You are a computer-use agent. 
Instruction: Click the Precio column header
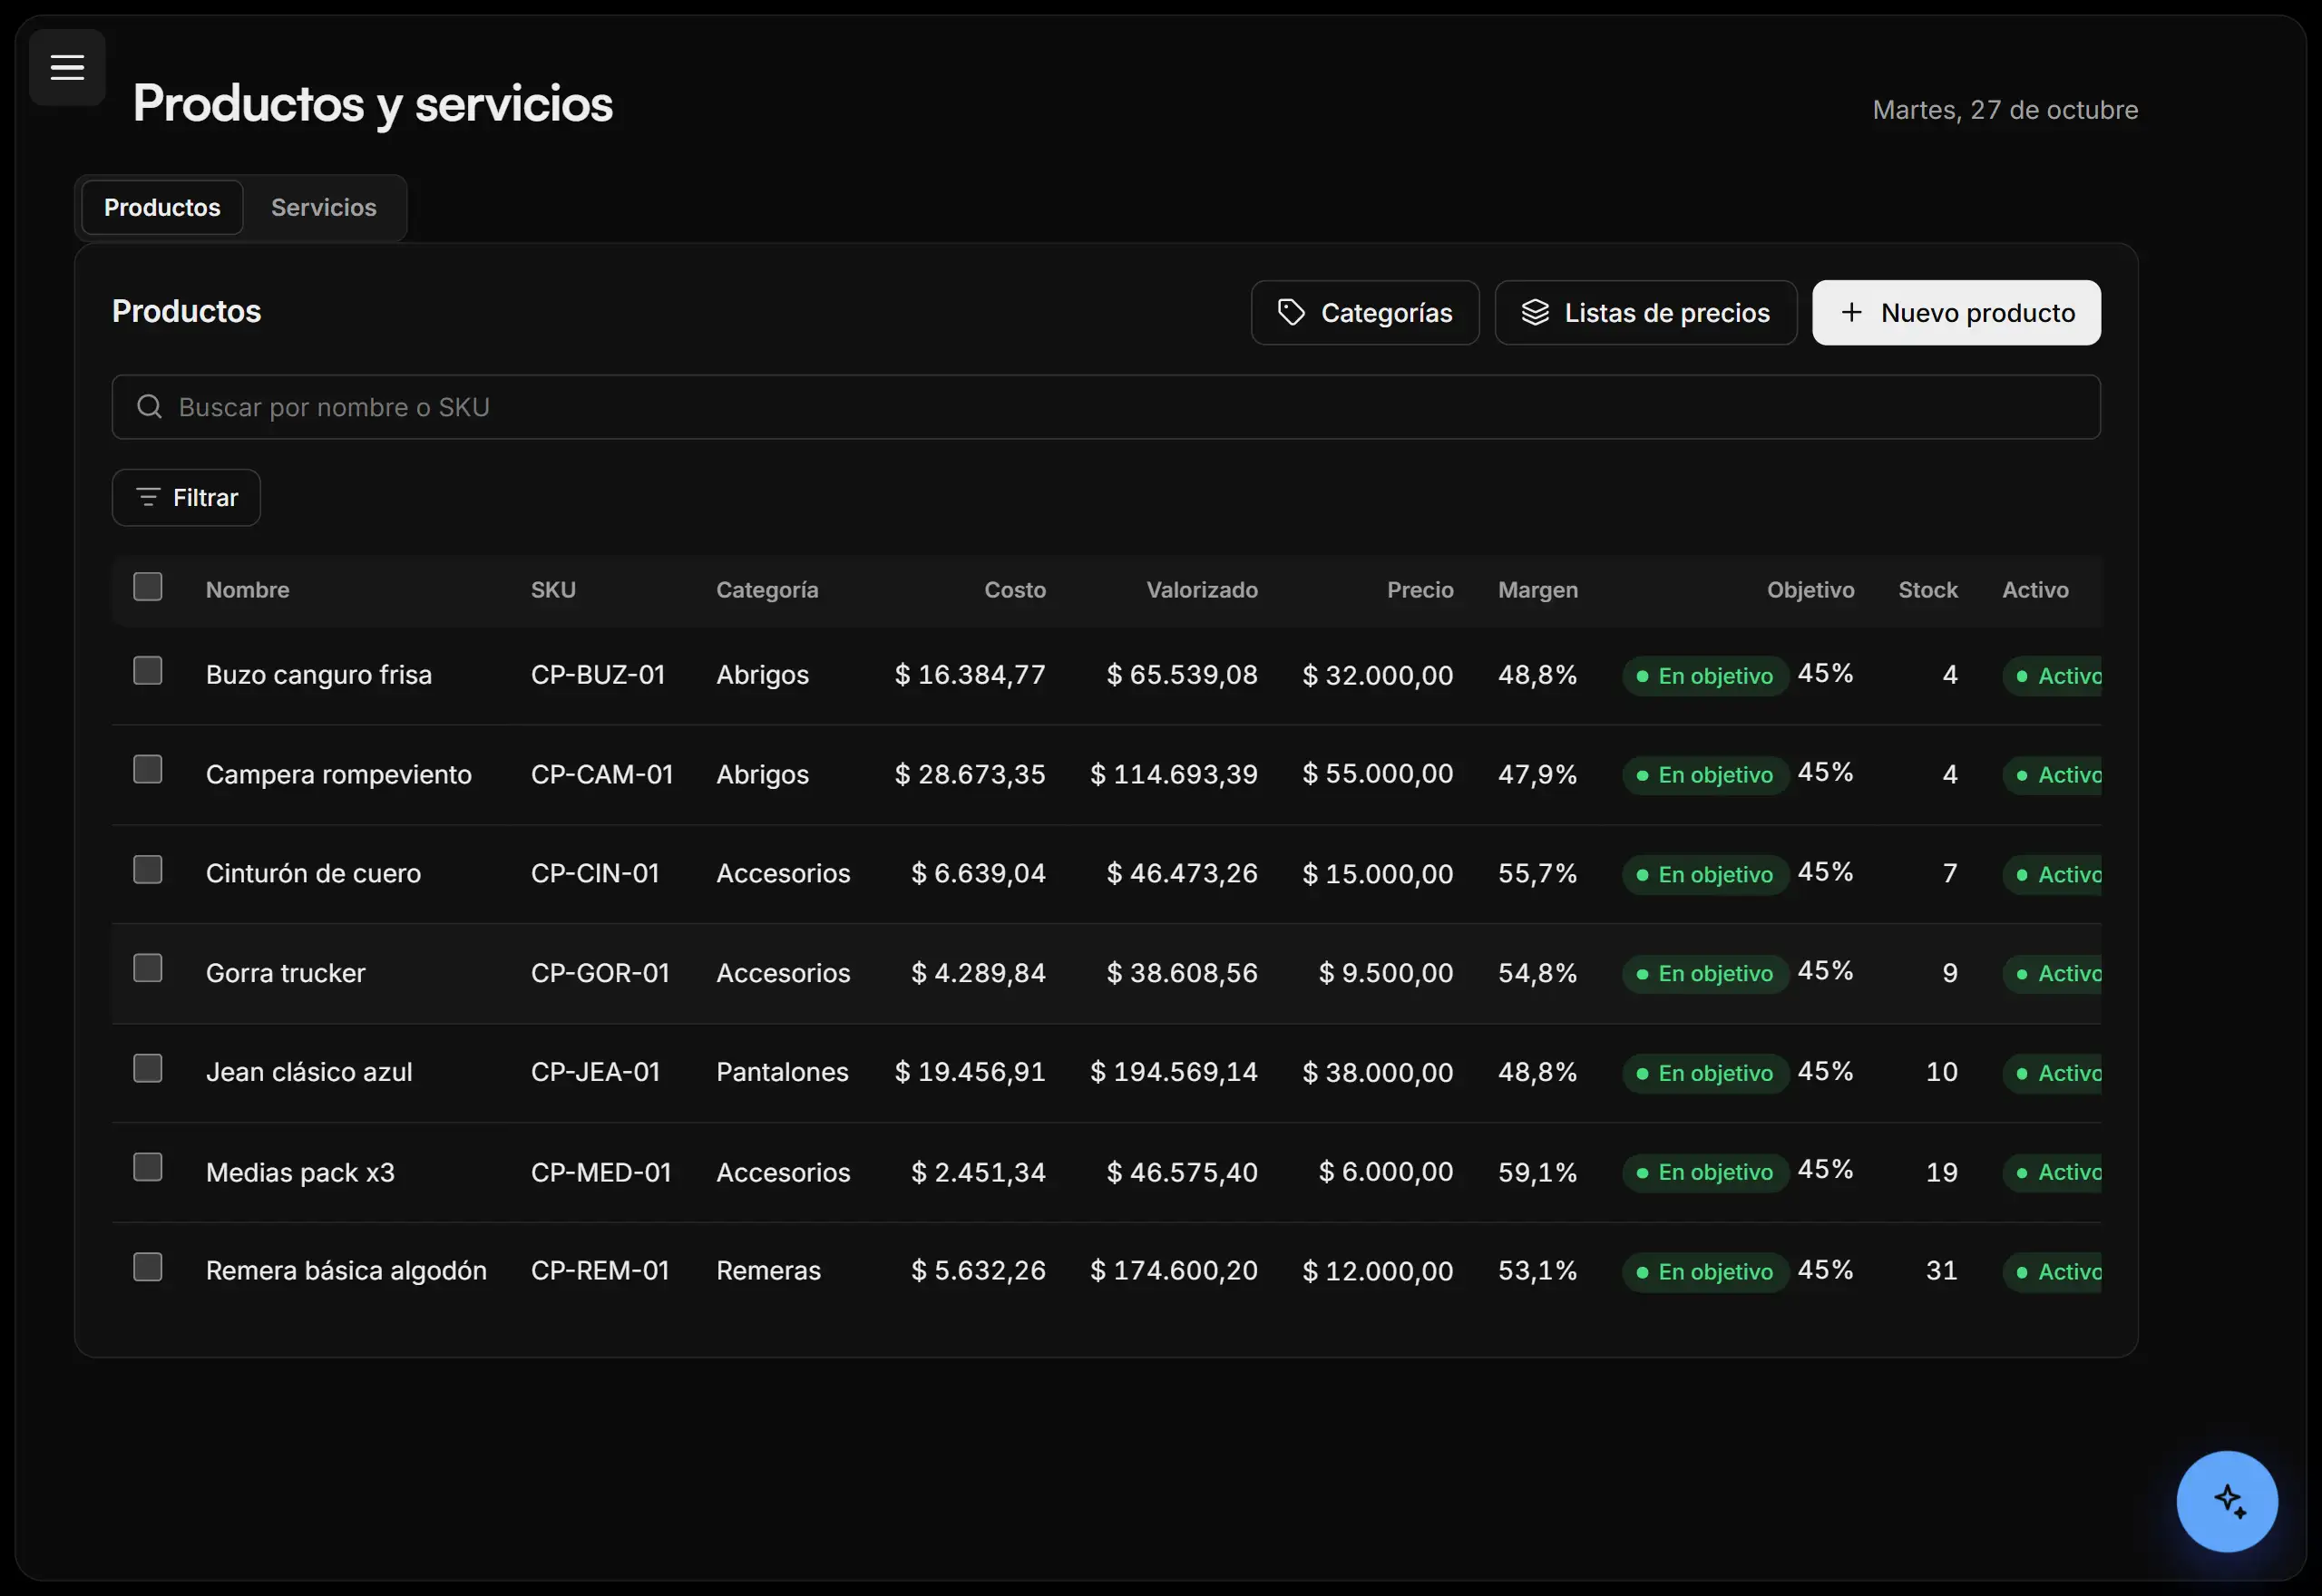(x=1420, y=590)
